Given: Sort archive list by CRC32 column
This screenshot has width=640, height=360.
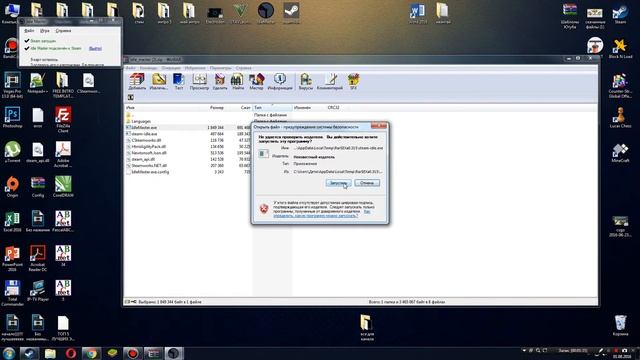Looking at the screenshot, I should pos(333,108).
